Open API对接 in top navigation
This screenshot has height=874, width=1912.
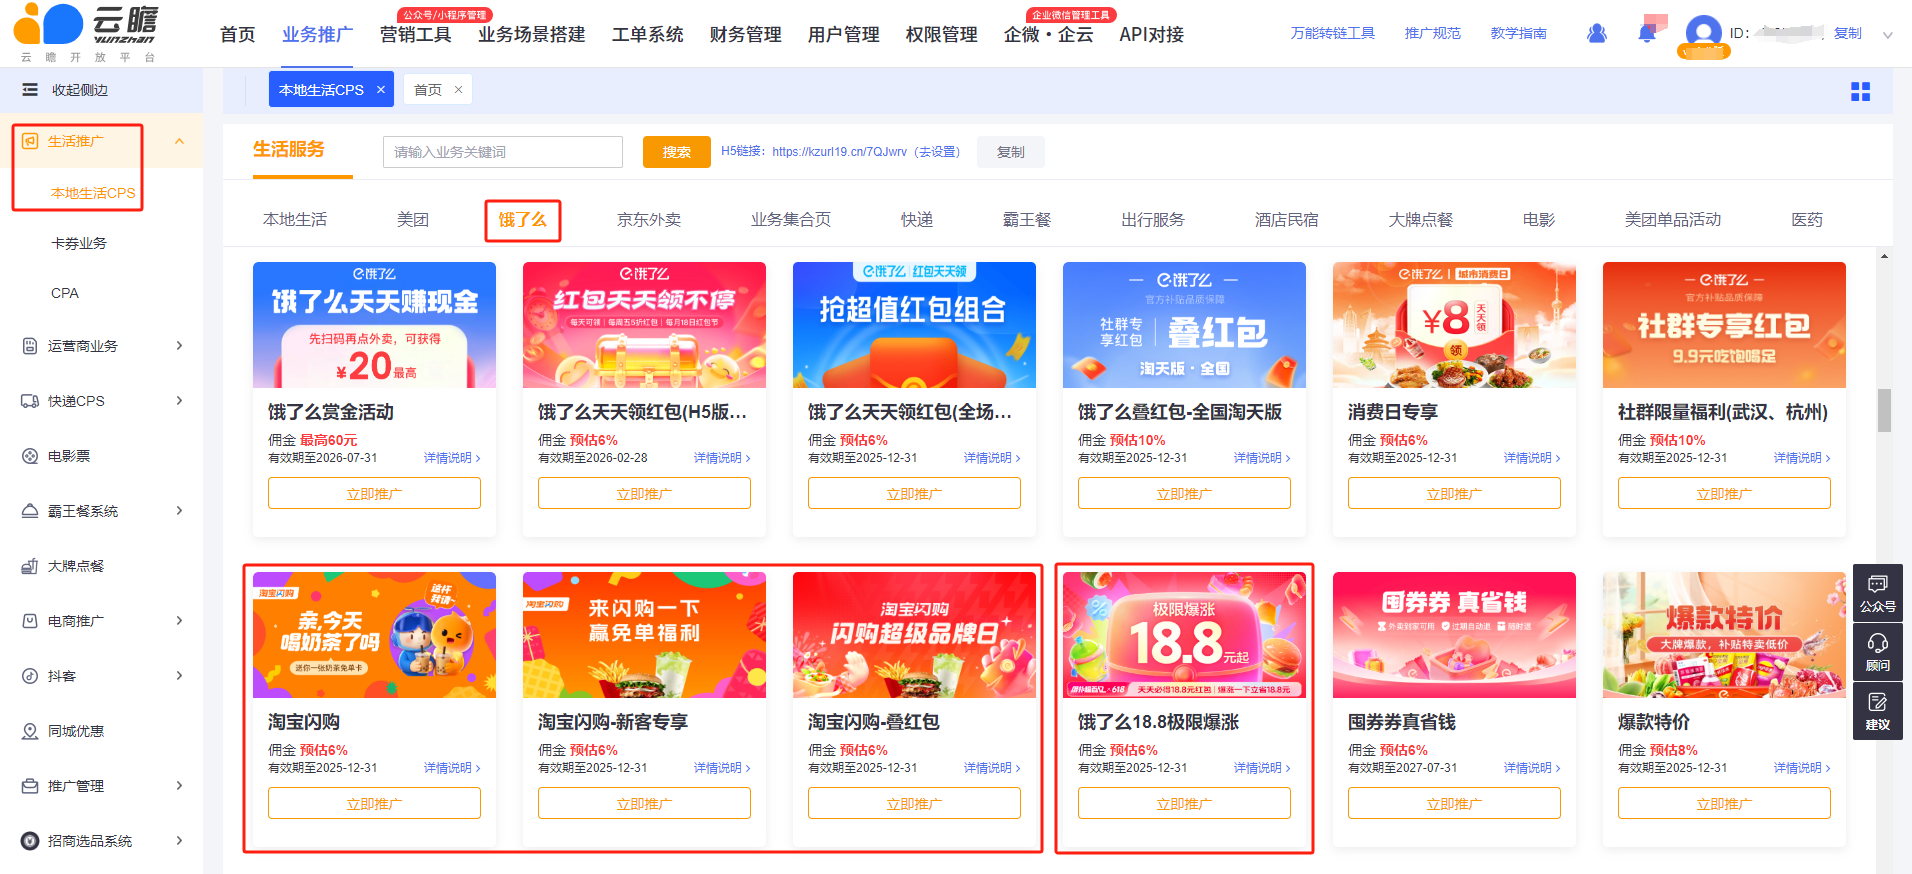coord(1151,35)
